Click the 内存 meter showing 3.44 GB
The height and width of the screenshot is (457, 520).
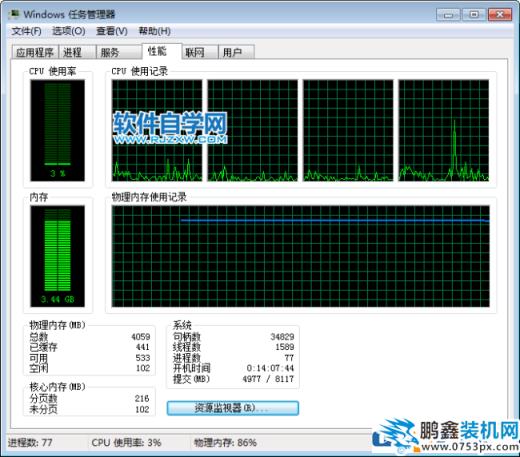coord(57,256)
